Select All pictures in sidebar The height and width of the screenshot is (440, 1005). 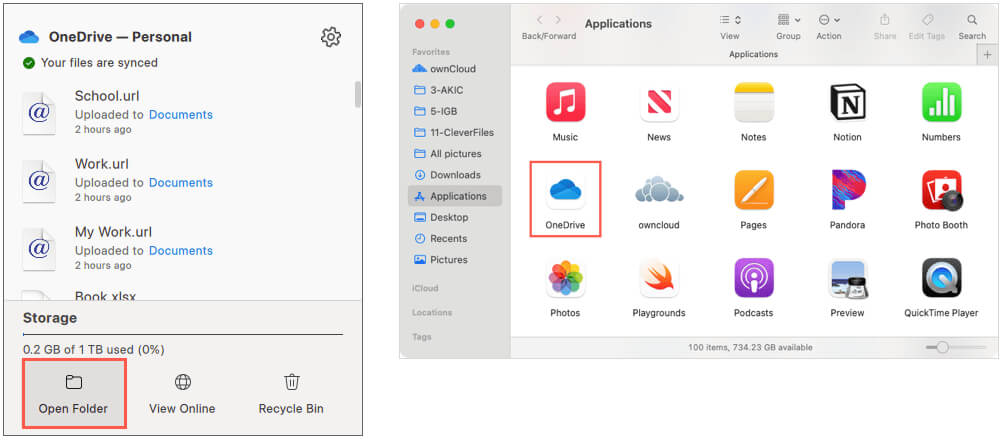point(453,153)
